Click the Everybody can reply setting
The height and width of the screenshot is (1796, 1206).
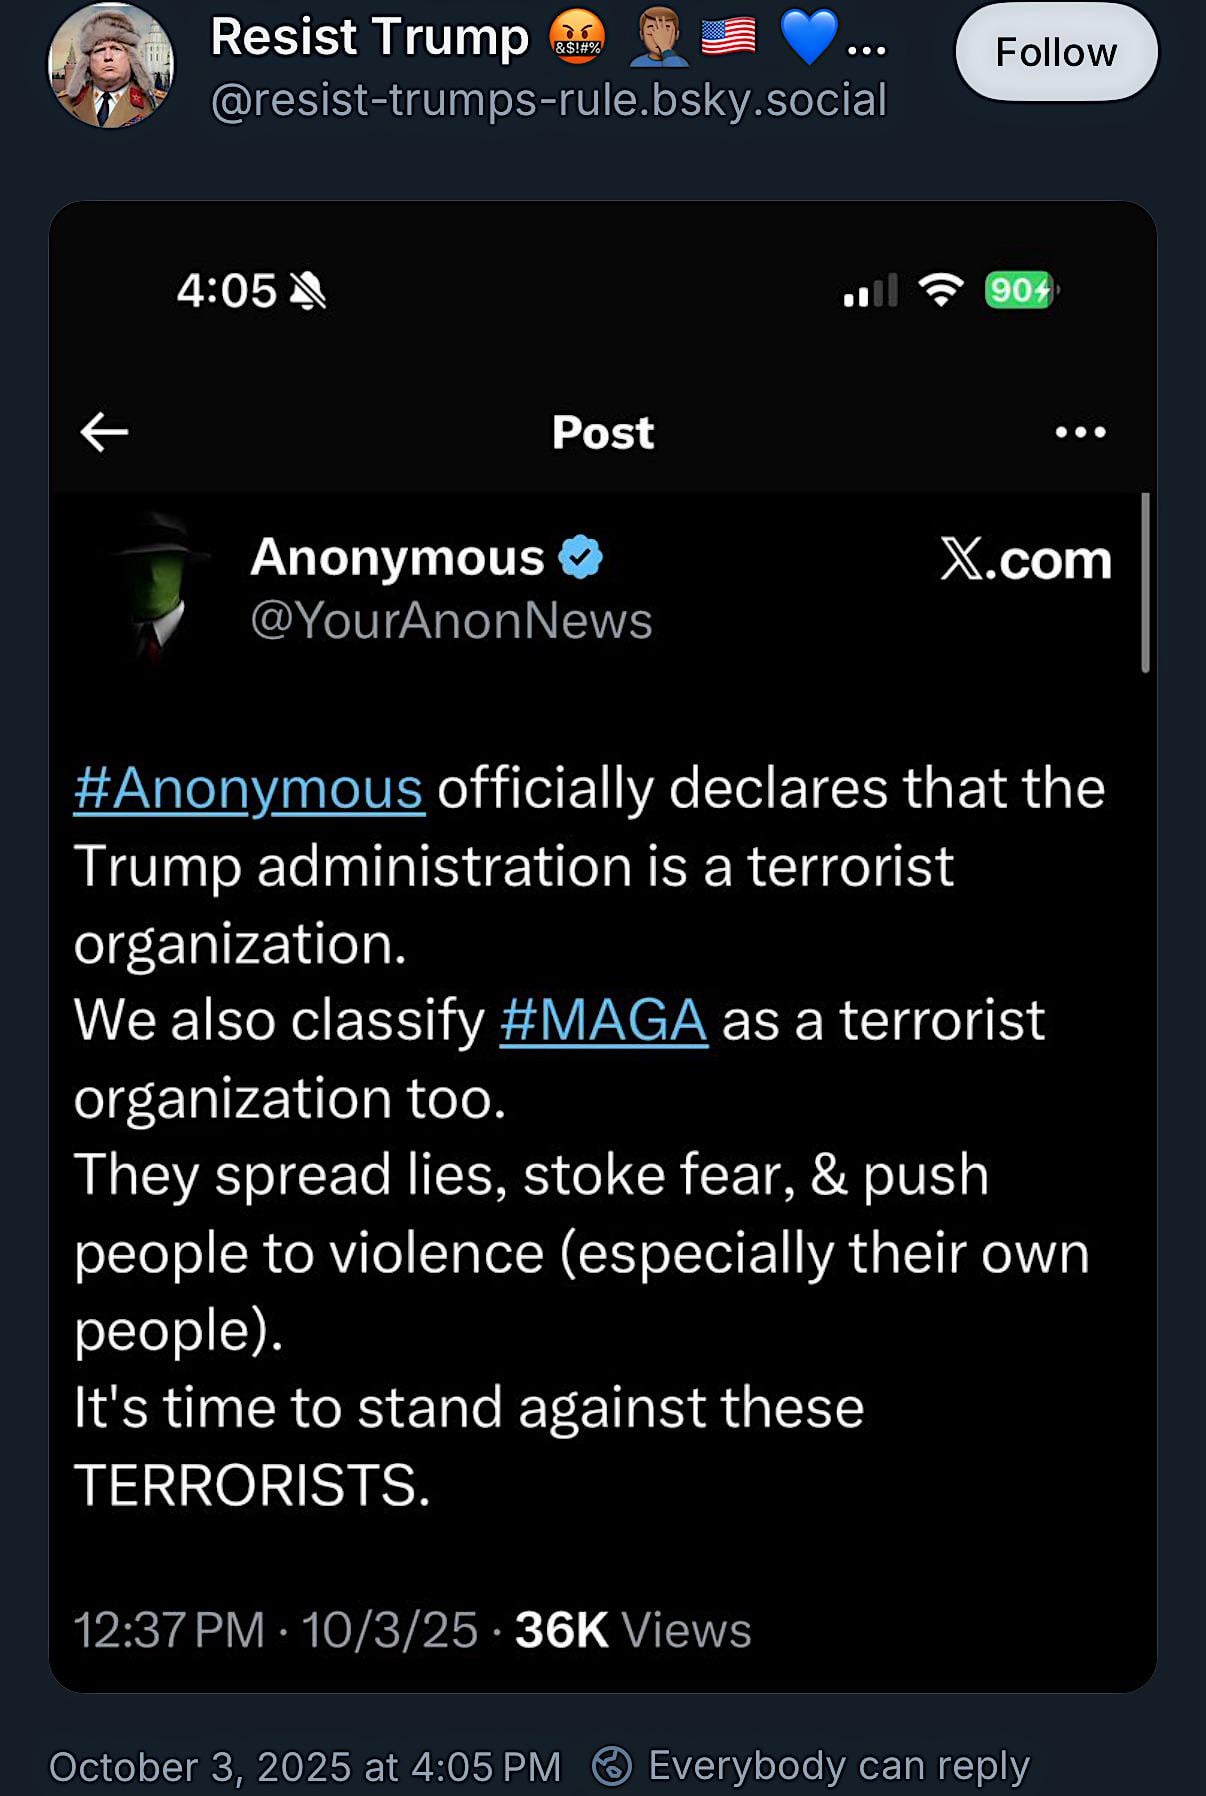pos(838,1766)
